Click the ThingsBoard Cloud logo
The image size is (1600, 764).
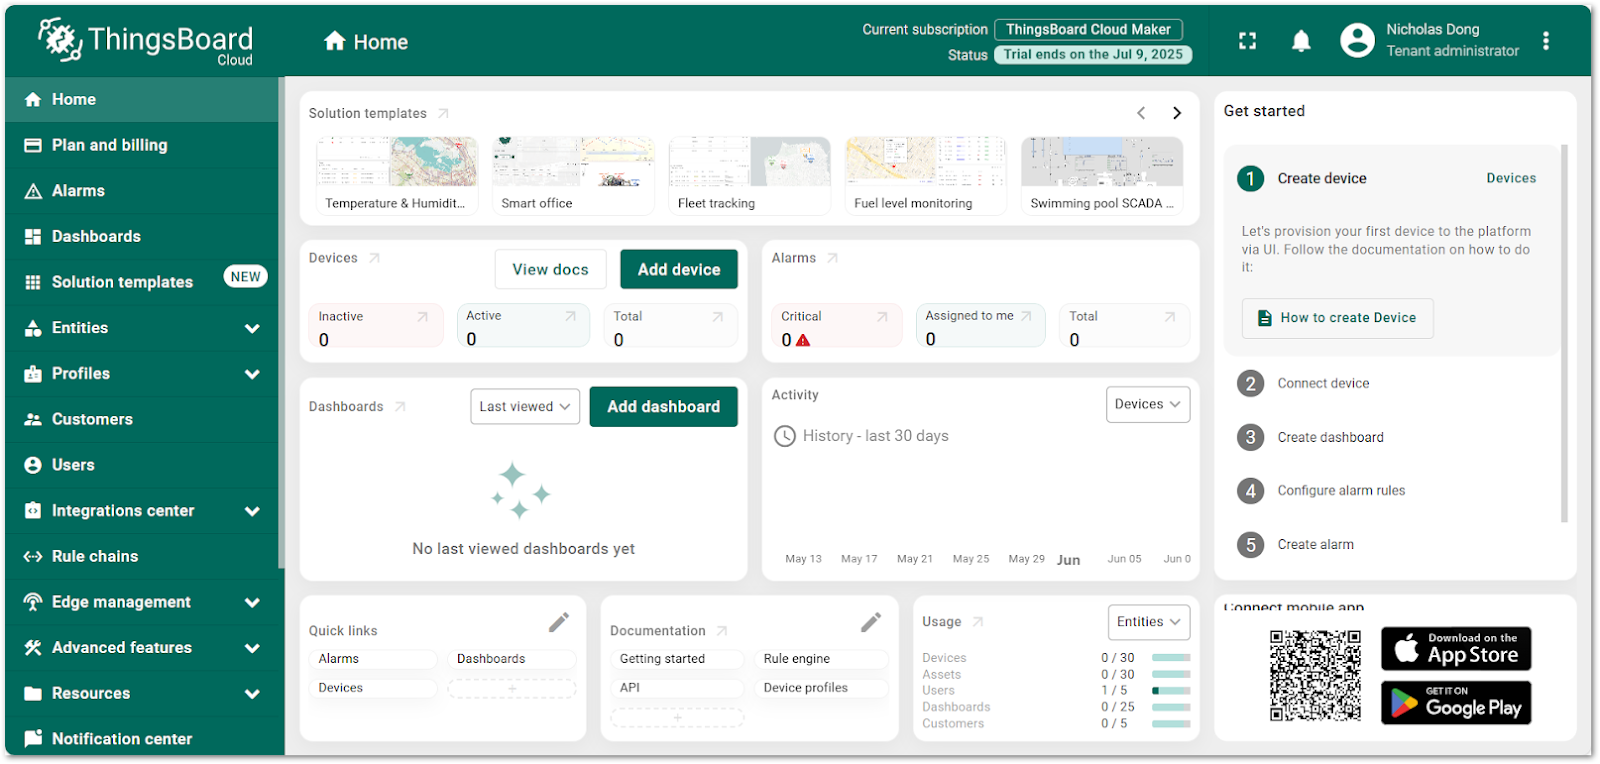click(x=146, y=42)
